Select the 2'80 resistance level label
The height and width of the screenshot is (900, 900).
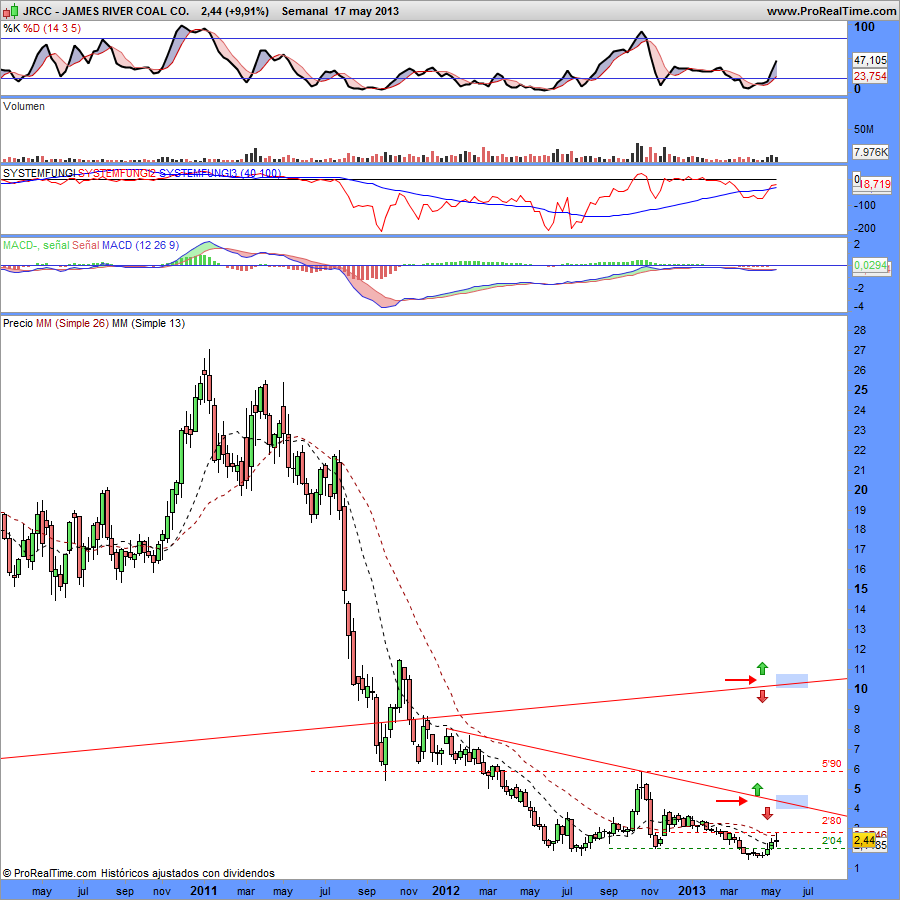click(832, 821)
